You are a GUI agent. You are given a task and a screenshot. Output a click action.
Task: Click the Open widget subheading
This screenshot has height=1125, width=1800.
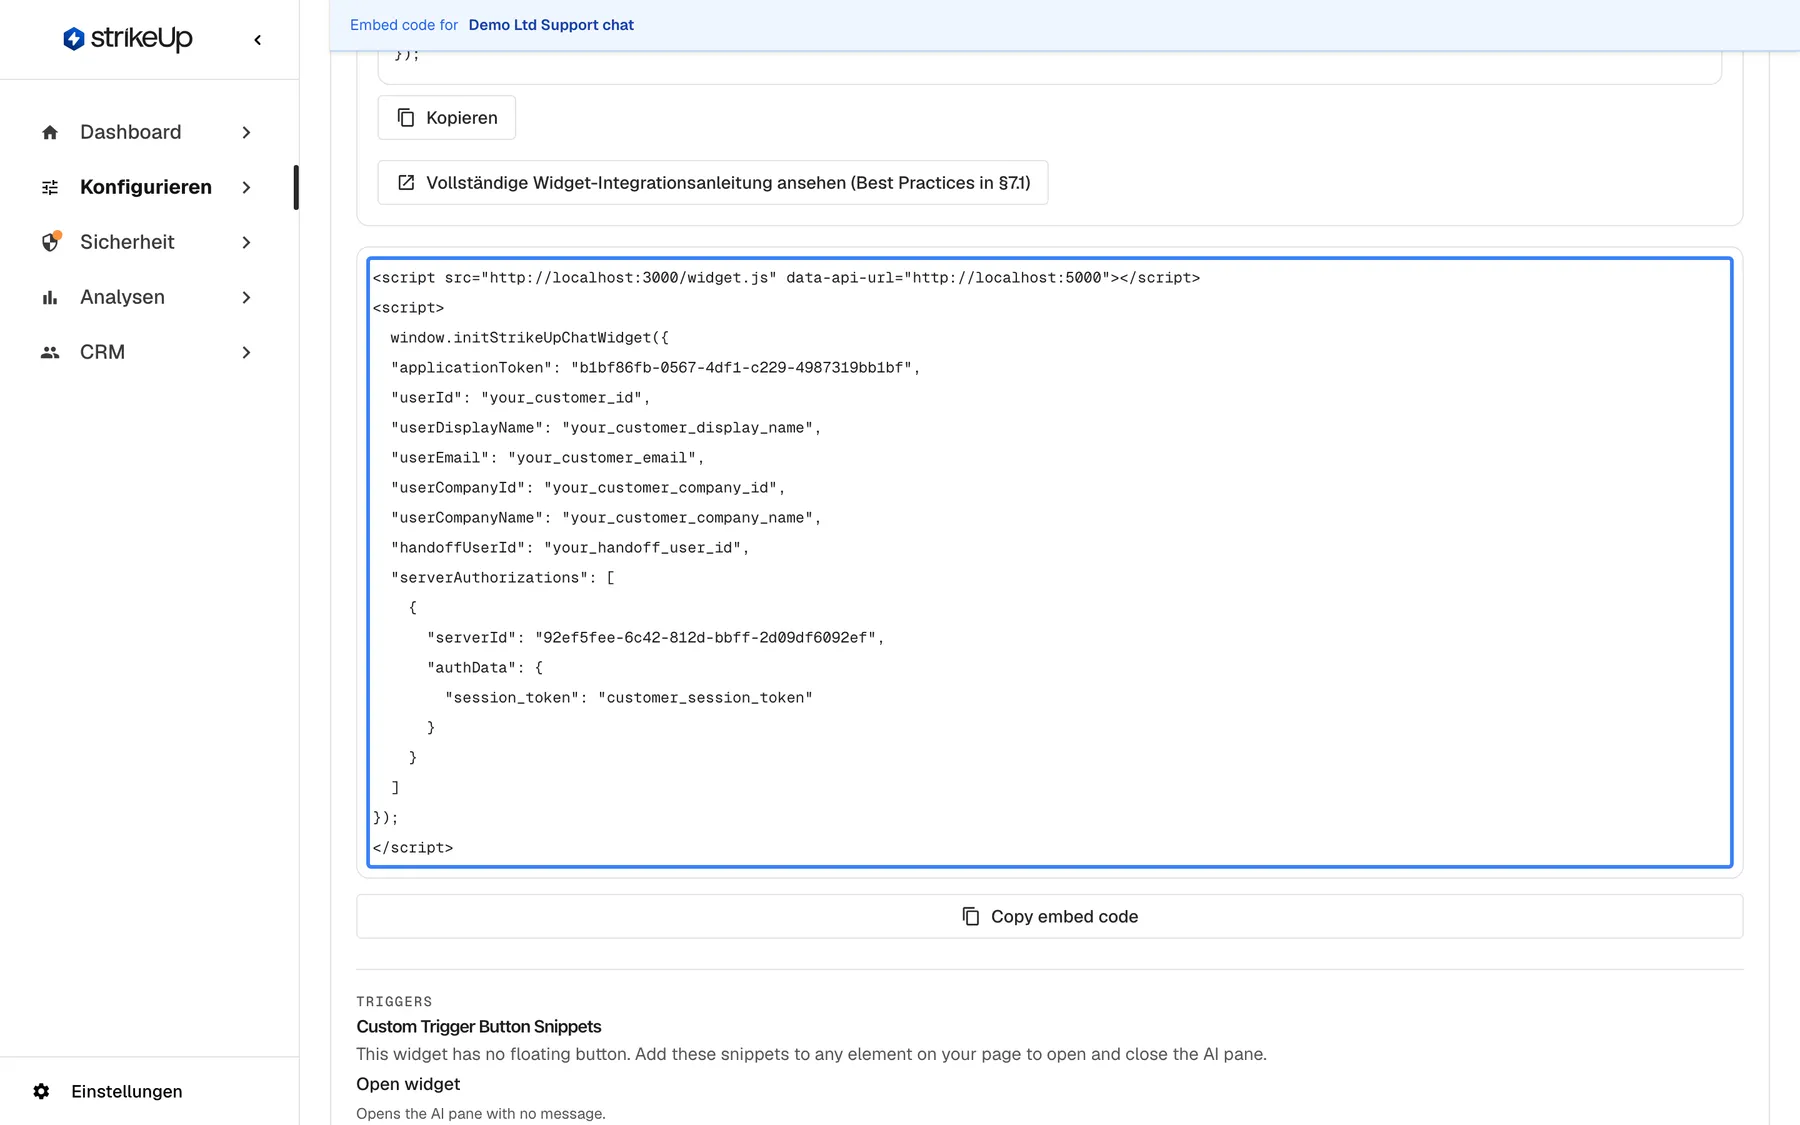pos(408,1084)
